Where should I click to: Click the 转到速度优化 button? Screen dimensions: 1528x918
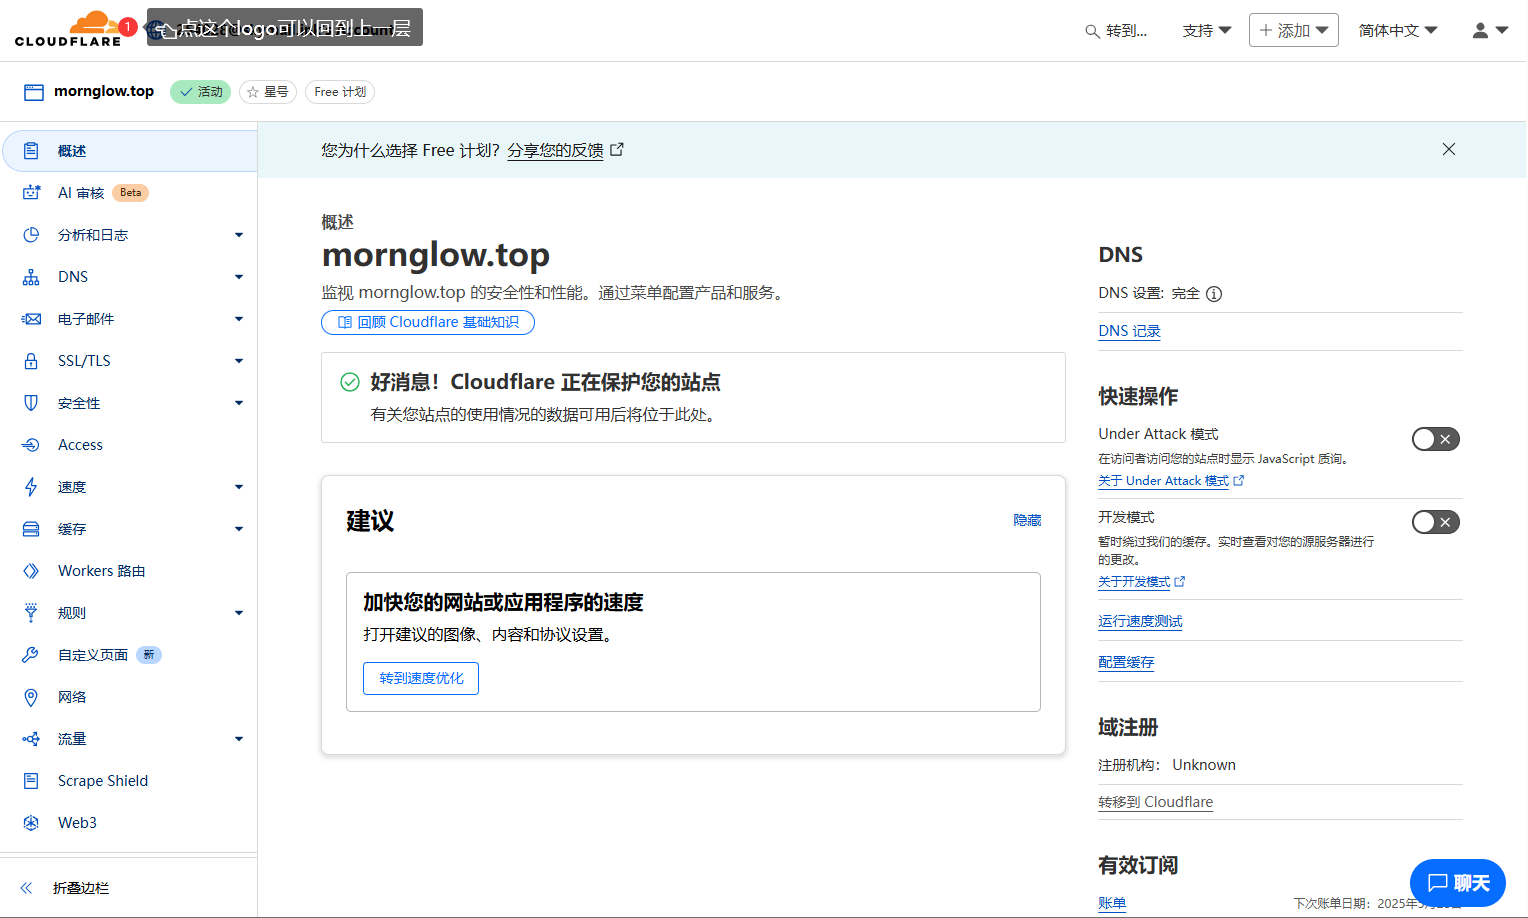tap(420, 678)
